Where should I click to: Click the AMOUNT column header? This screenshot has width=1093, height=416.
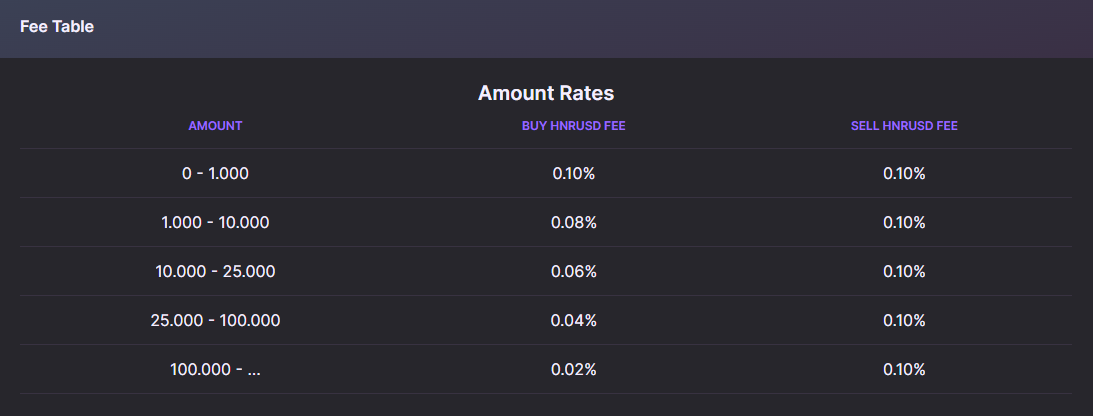215,126
